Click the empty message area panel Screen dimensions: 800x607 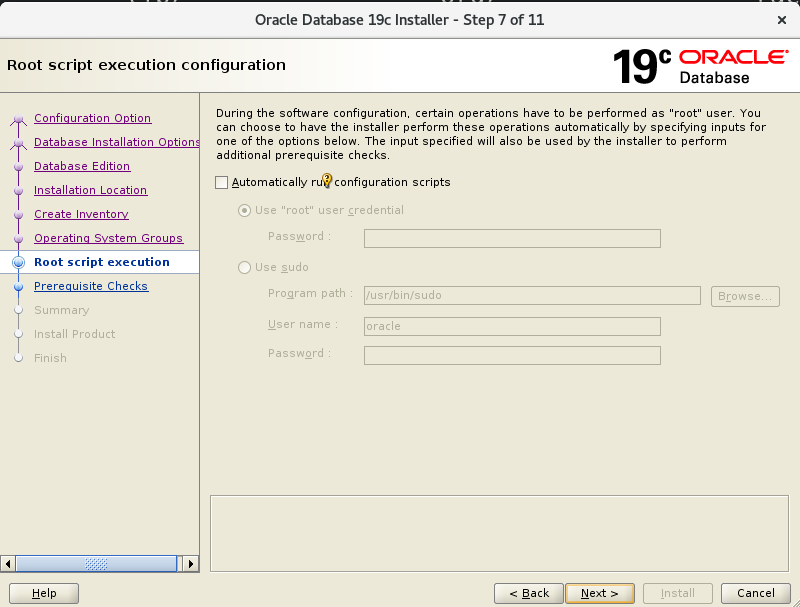[x=499, y=534]
